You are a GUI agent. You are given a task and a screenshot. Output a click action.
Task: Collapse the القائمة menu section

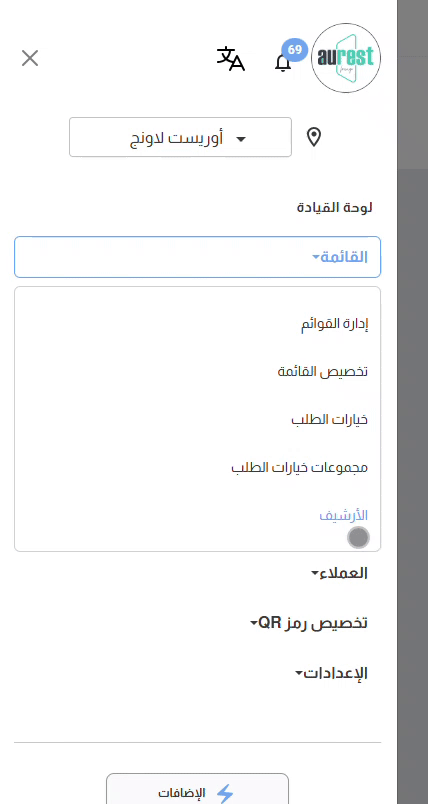197,257
